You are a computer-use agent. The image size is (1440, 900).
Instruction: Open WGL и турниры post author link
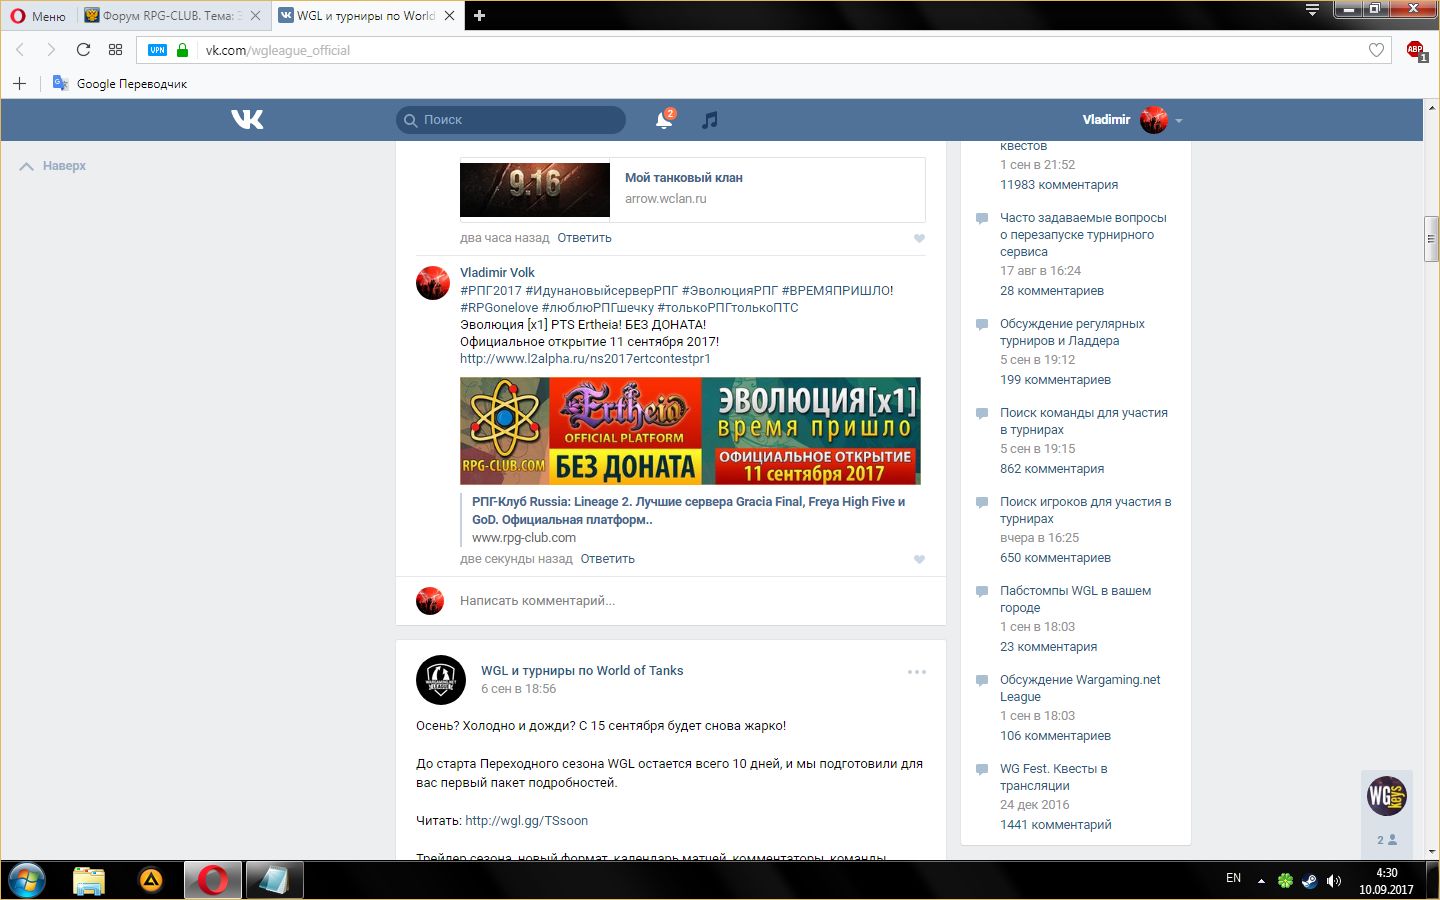click(x=582, y=671)
